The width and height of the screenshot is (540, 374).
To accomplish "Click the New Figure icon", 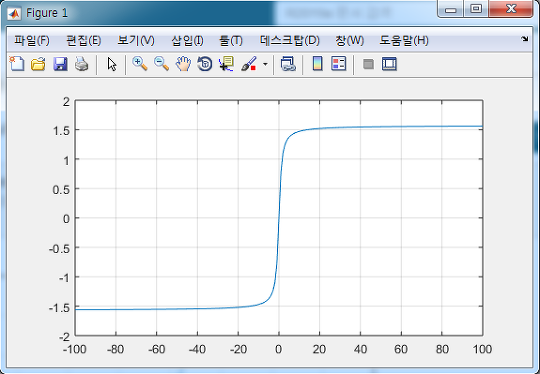I will pyautogui.click(x=17, y=64).
